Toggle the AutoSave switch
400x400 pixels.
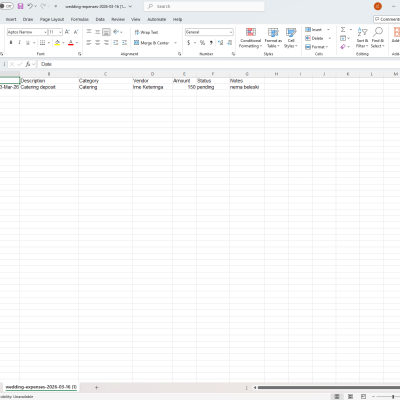pos(6,6)
